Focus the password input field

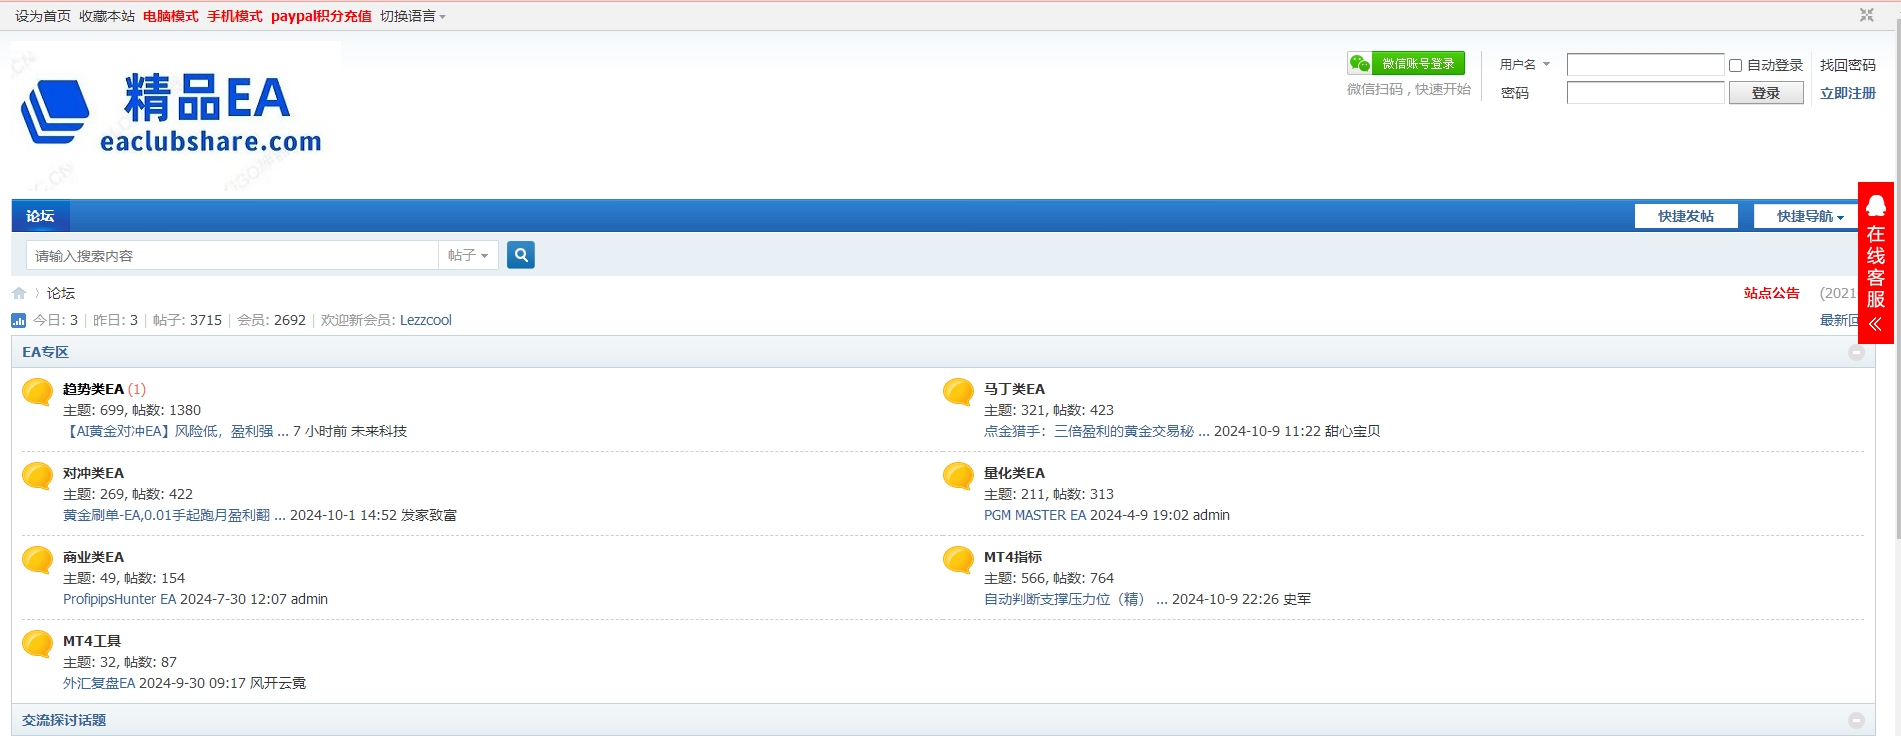(1645, 93)
